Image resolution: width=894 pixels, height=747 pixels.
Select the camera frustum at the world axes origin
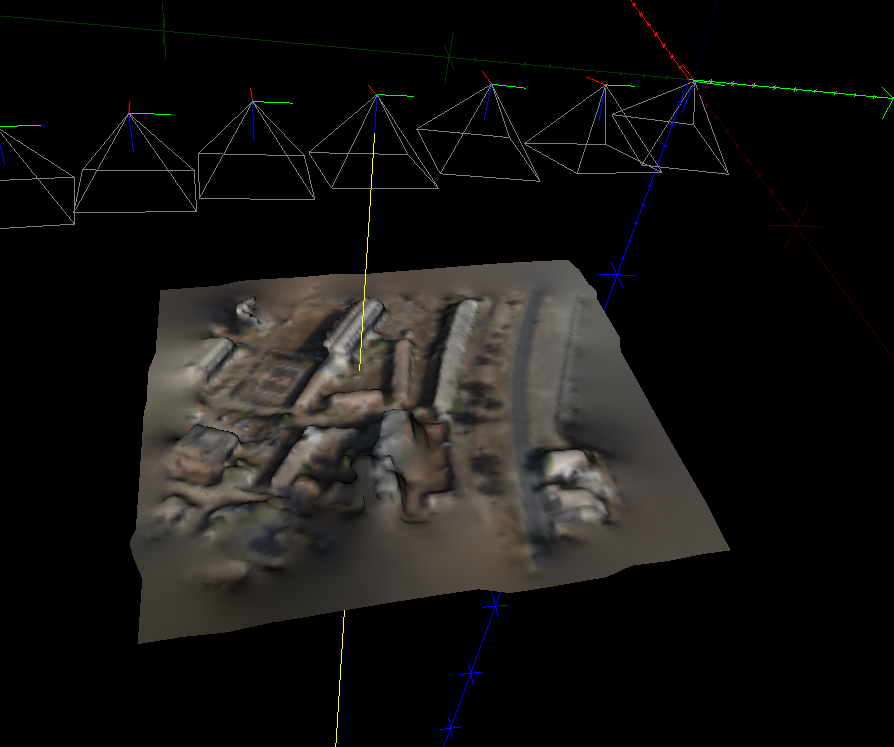coord(670,127)
